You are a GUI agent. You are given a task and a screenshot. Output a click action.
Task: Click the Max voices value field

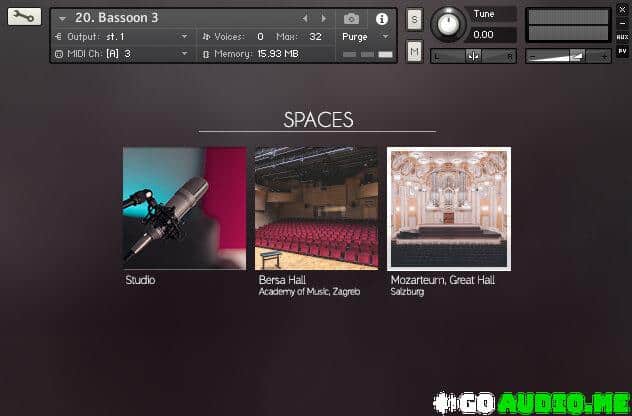315,36
